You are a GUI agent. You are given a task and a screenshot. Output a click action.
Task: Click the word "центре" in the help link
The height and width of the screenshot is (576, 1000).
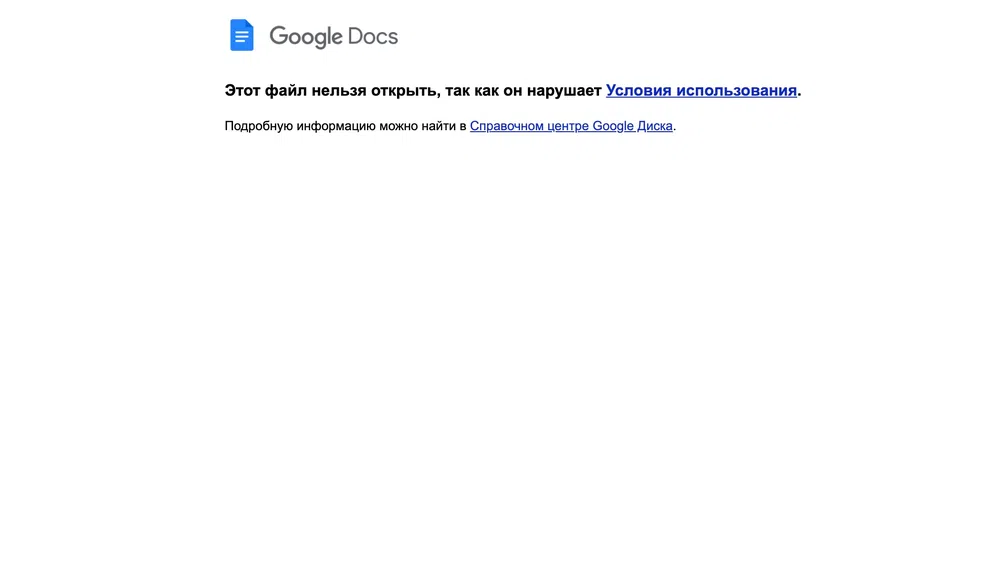click(568, 126)
